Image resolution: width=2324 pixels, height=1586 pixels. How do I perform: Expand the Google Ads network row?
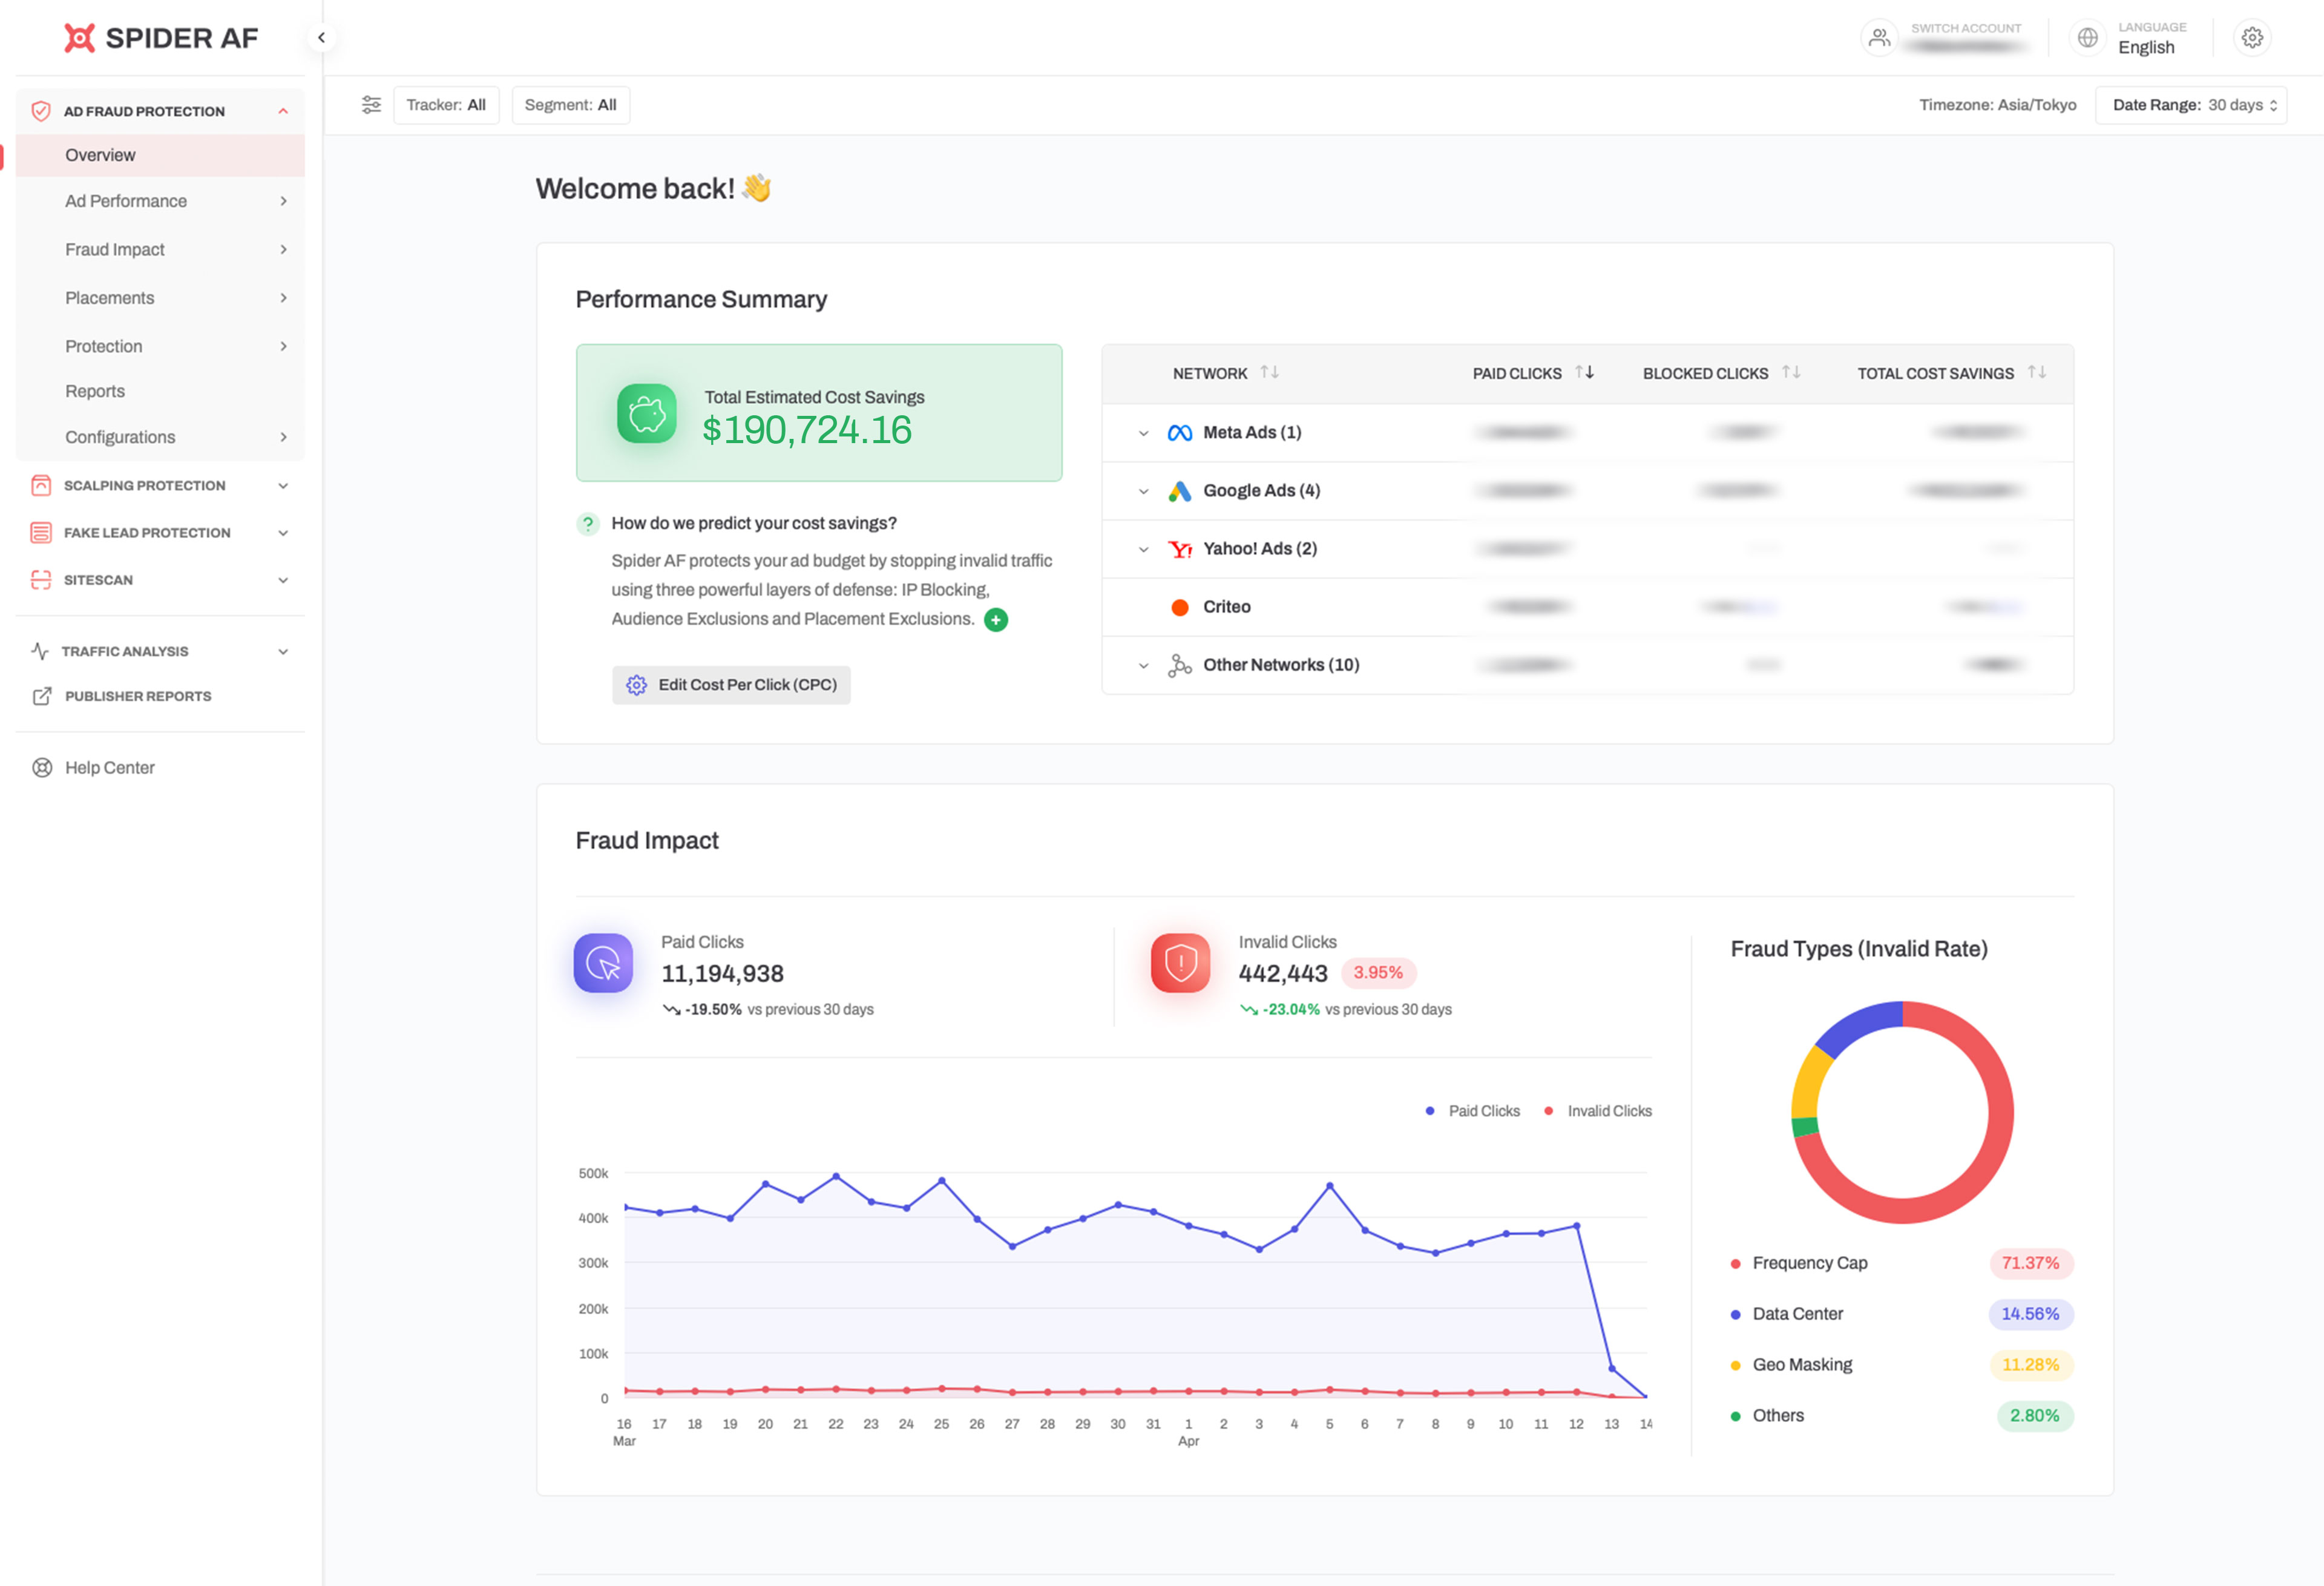(1143, 490)
